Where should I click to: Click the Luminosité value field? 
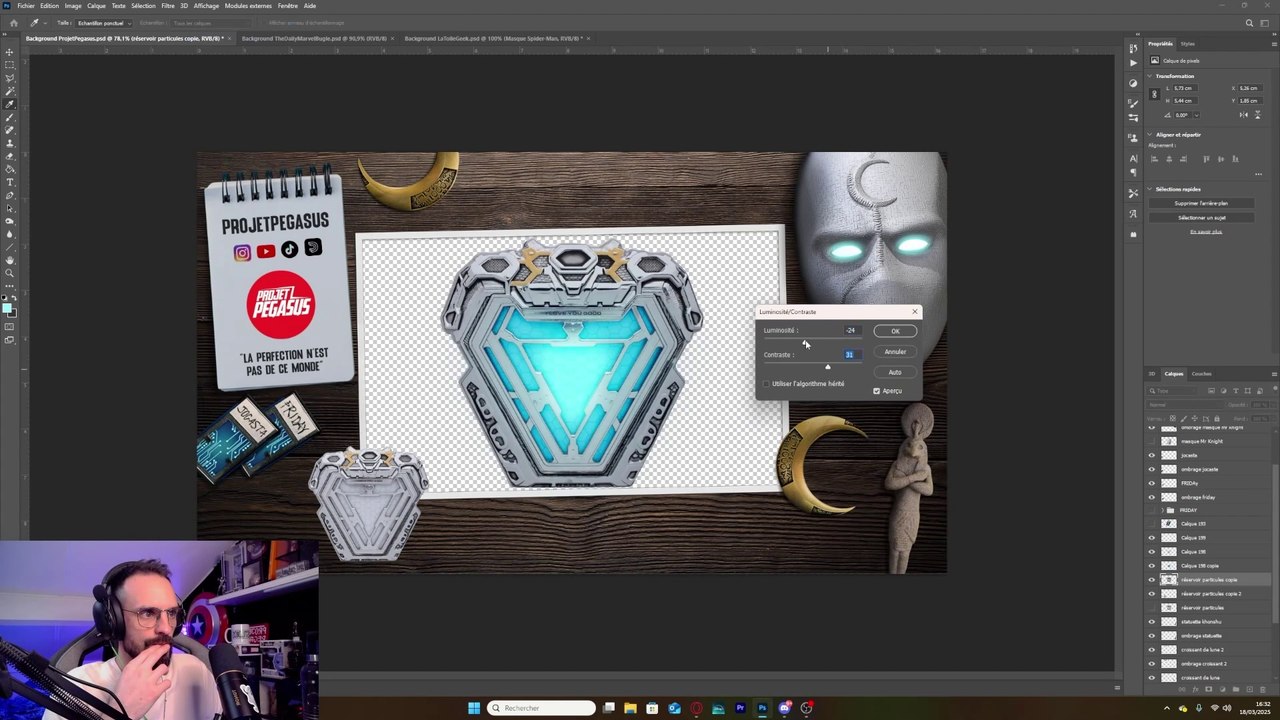coord(853,330)
